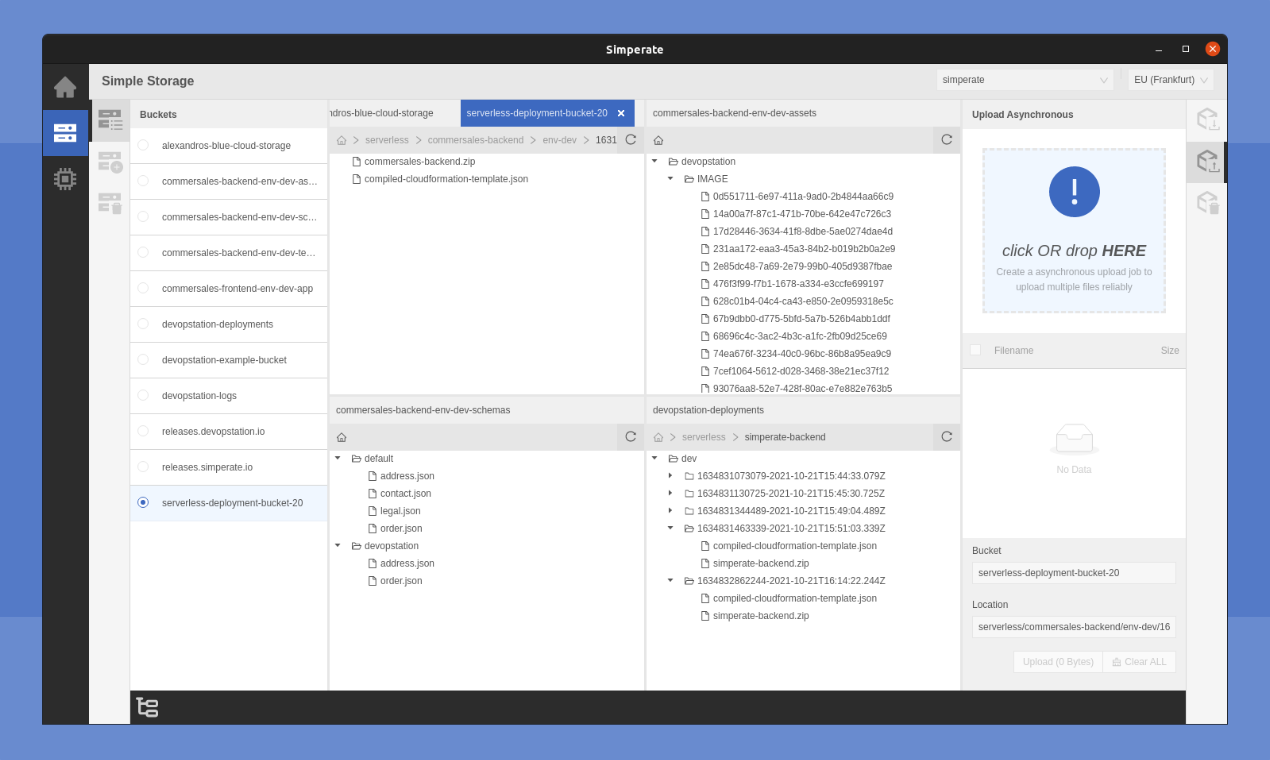Click the Clear ALL button
This screenshot has height=760, width=1270.
[1139, 662]
